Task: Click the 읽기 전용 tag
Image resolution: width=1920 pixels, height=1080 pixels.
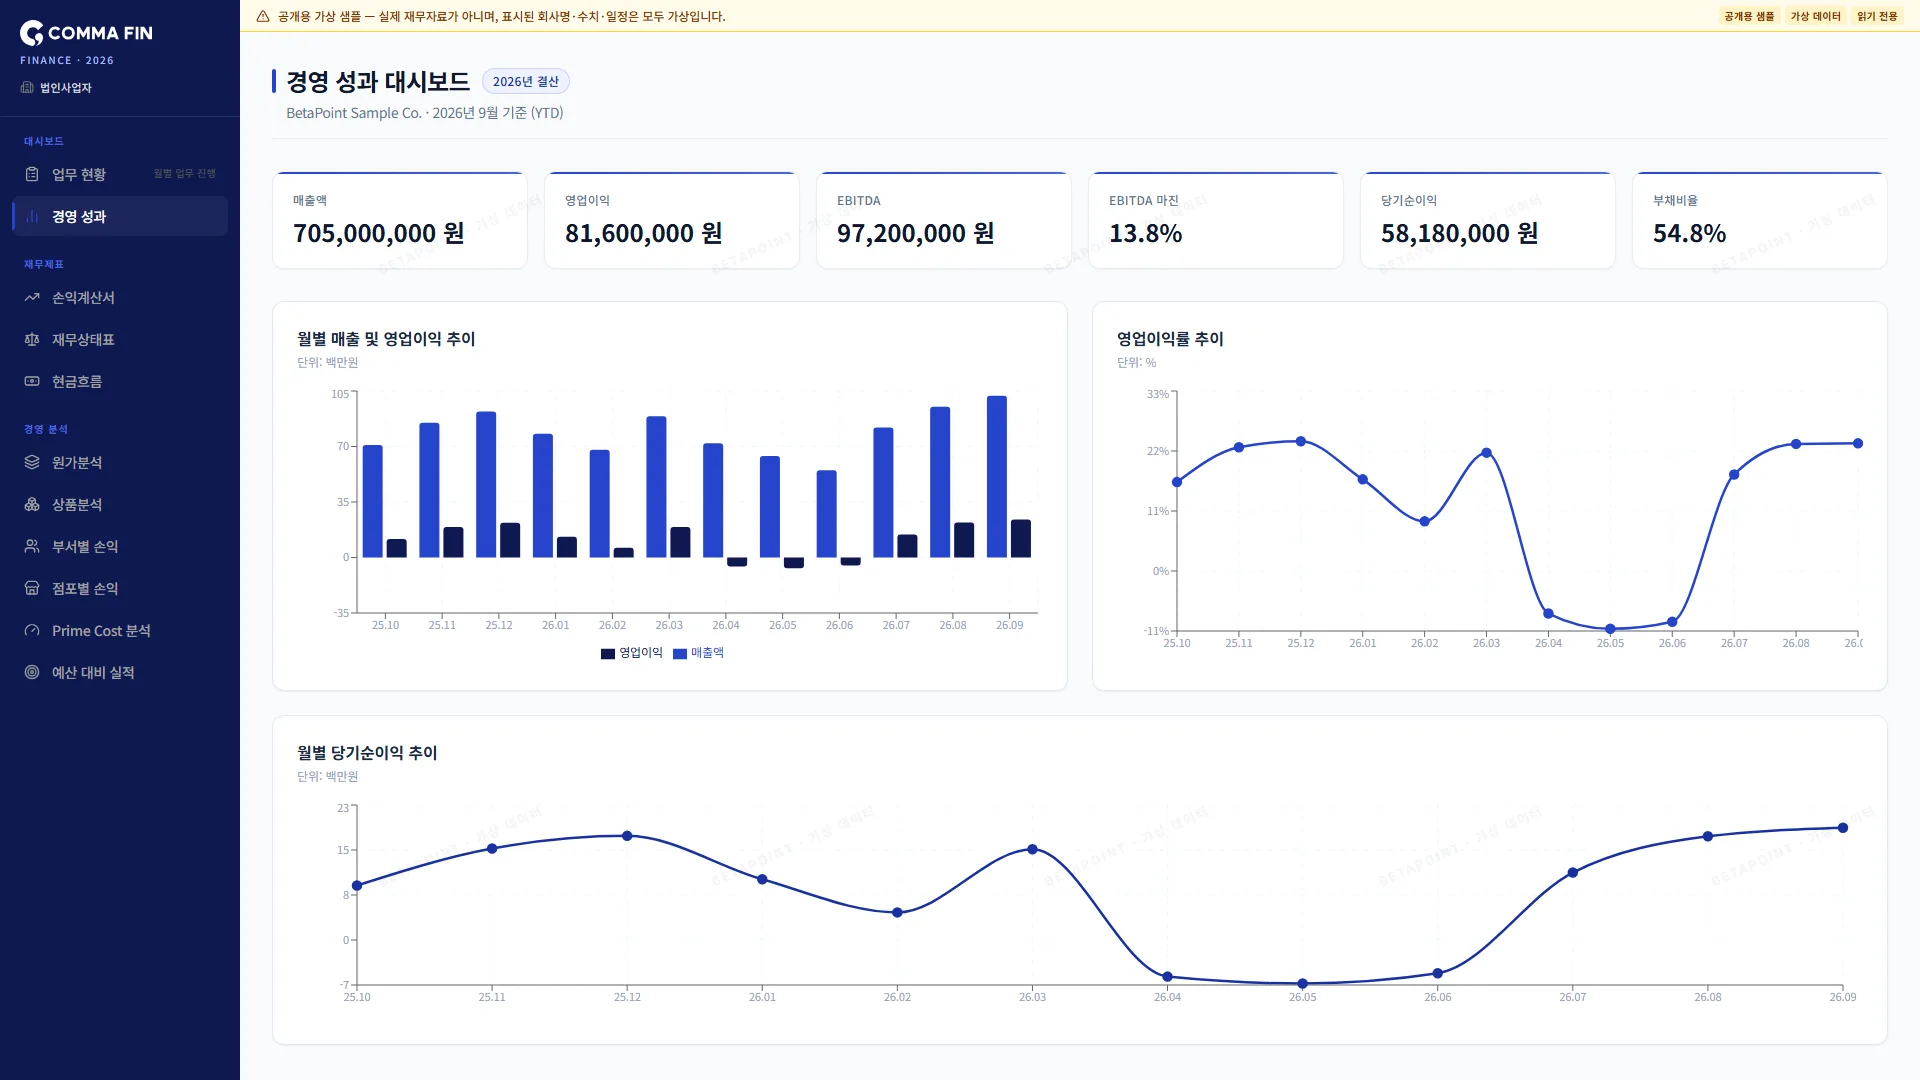Action: (1877, 16)
